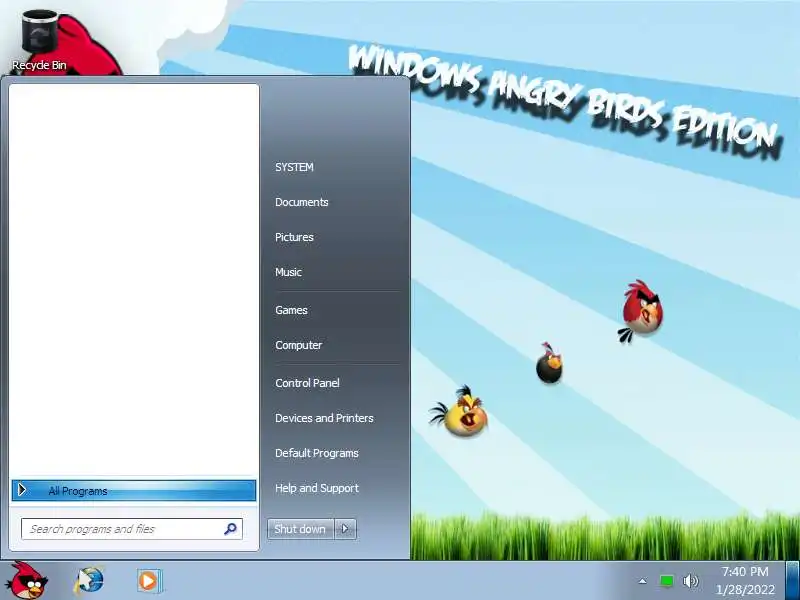The height and width of the screenshot is (600, 800).
Task: Click the Show desktop strip
Action: point(793,581)
